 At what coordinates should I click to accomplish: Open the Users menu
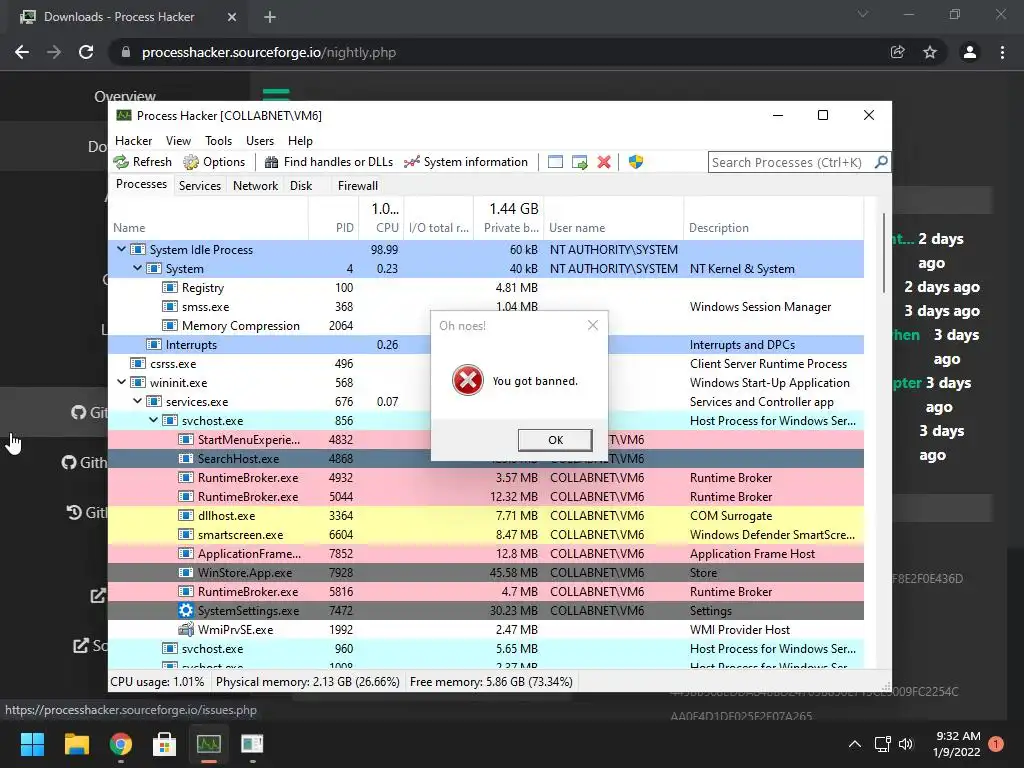pos(260,140)
